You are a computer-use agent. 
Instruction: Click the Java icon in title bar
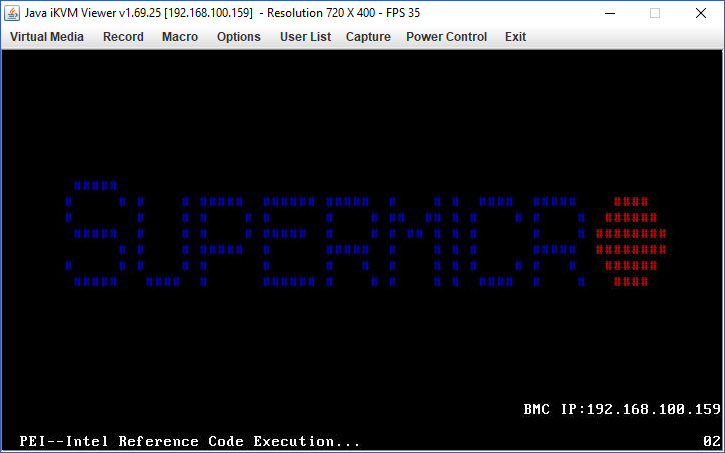[12, 13]
